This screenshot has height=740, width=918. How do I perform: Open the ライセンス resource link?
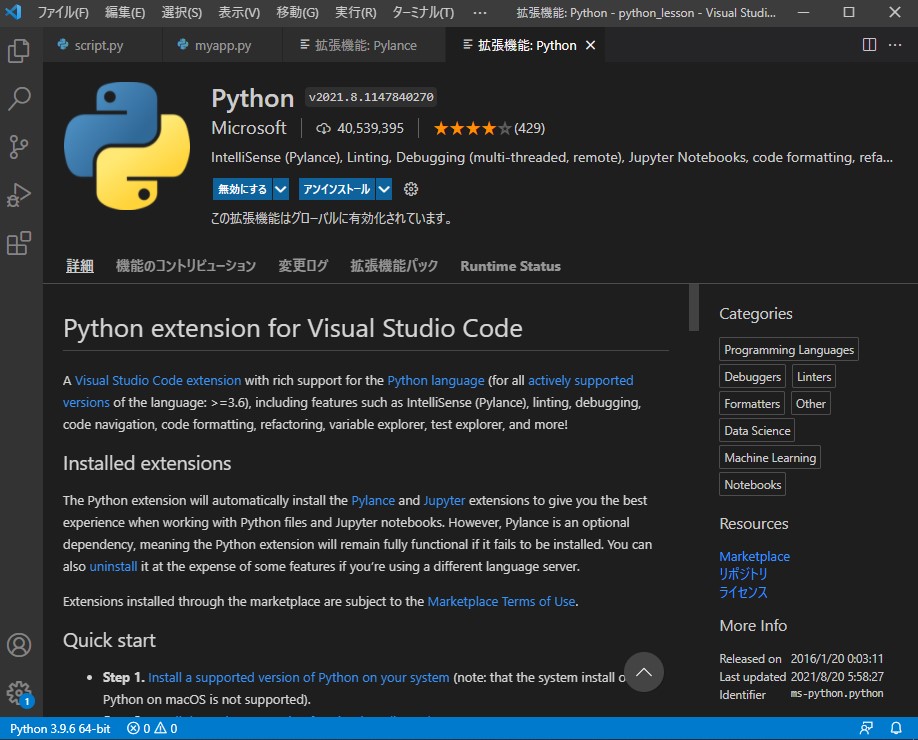click(743, 592)
